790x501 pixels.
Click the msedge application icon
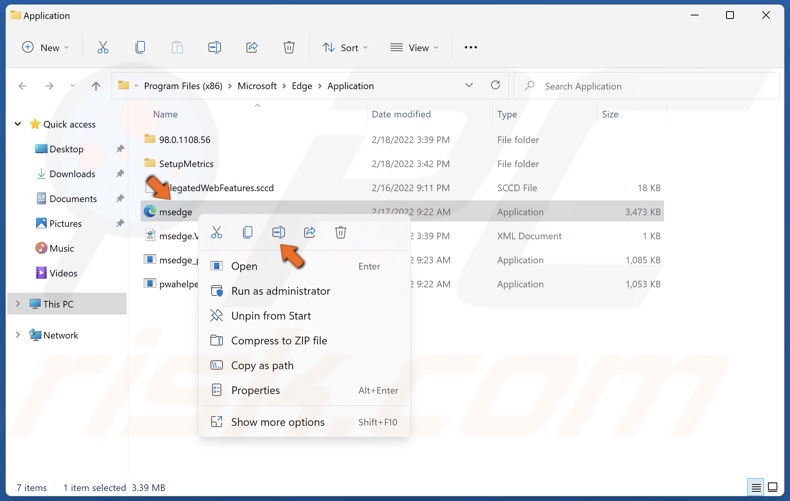click(150, 212)
